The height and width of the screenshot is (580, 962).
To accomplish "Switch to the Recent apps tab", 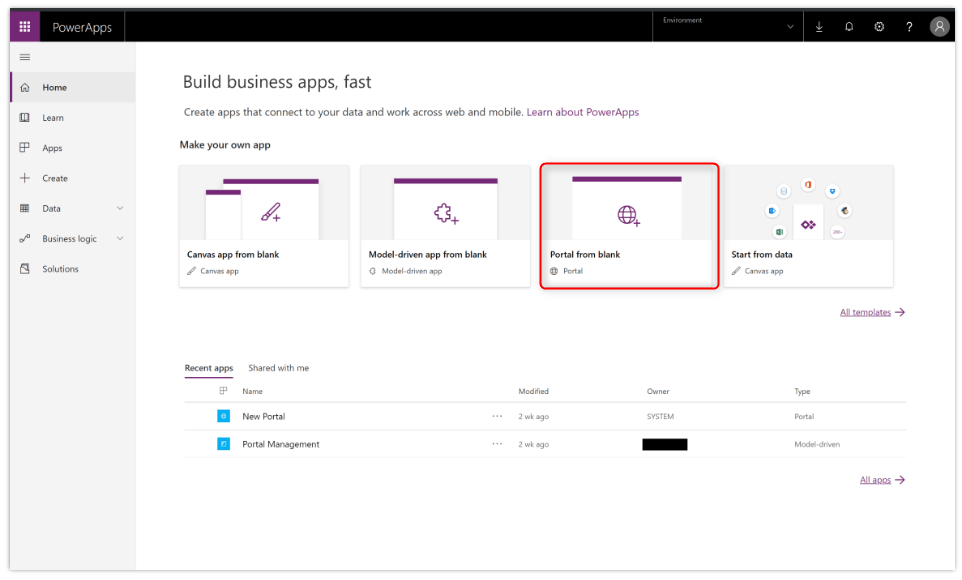I will (209, 368).
